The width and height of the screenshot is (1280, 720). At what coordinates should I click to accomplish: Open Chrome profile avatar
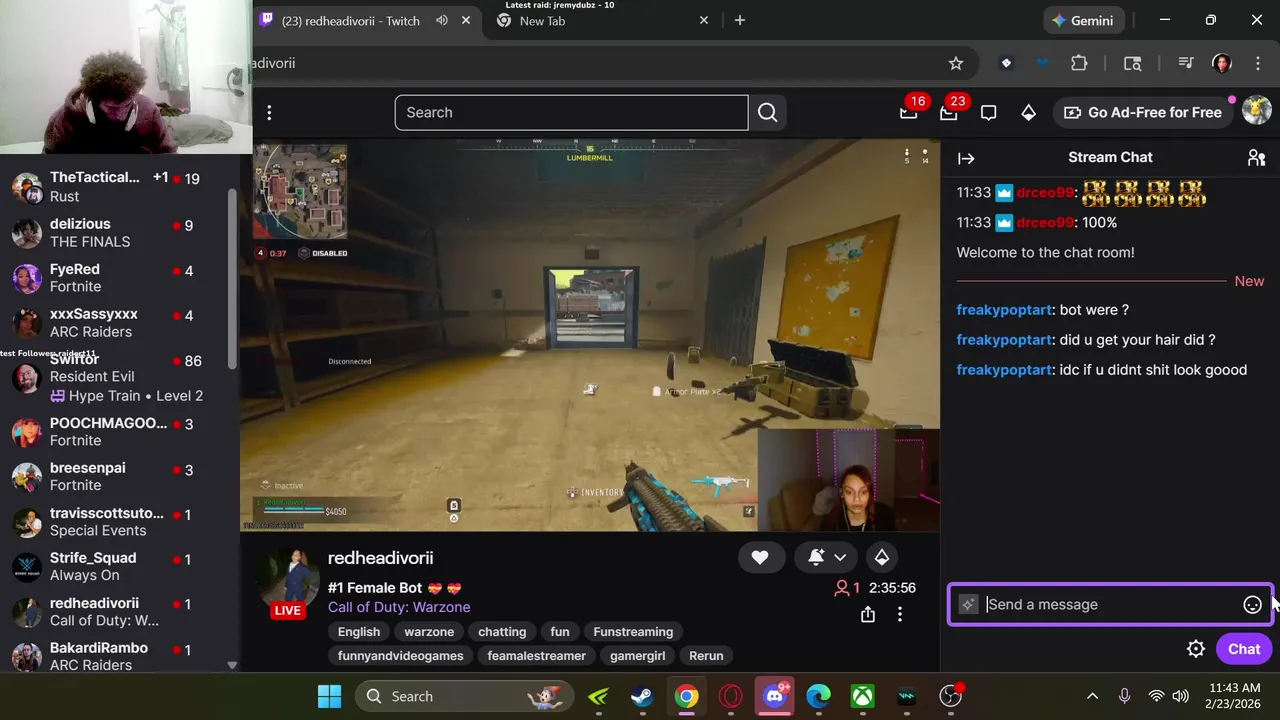click(1221, 63)
